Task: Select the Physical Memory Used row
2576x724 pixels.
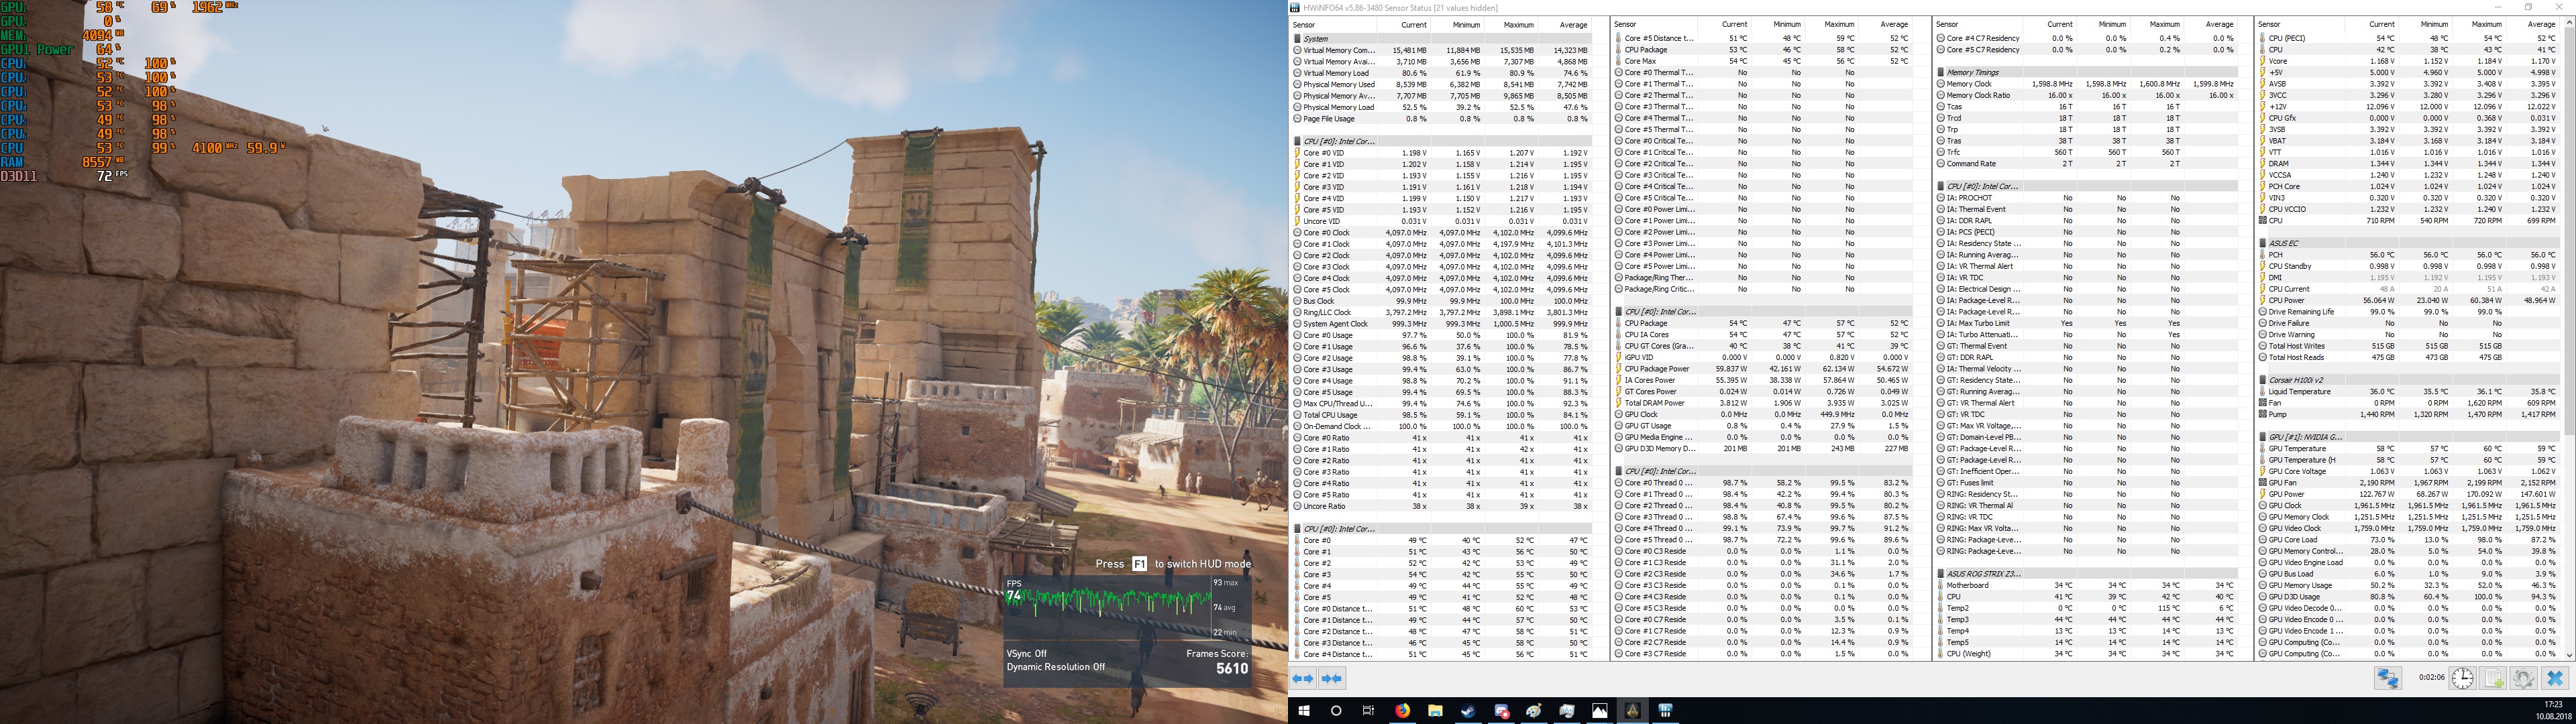Action: coord(1338,84)
